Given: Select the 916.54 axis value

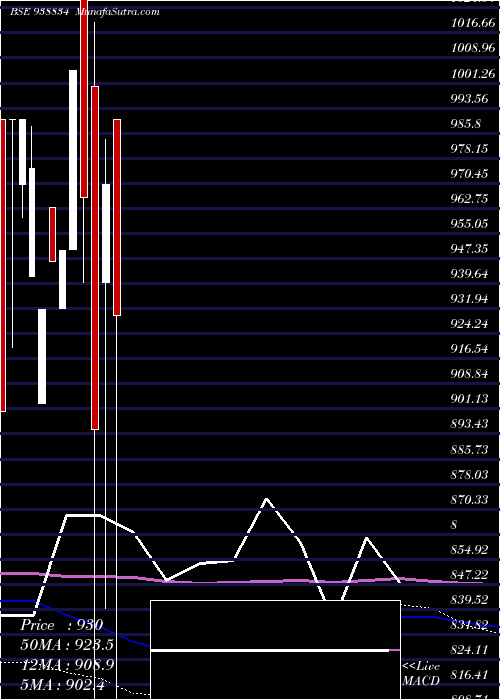Looking at the screenshot, I should pos(469,349).
